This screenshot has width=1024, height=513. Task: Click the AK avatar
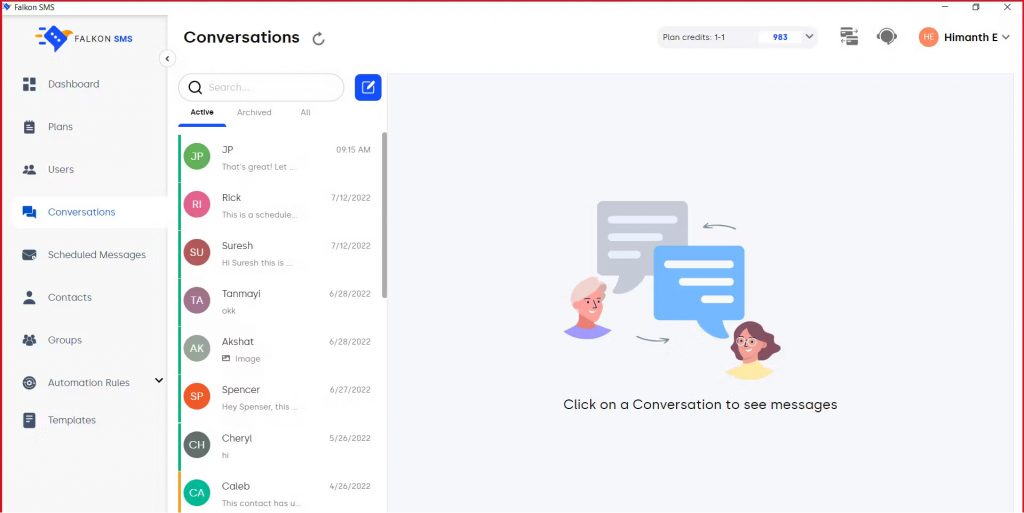click(197, 349)
